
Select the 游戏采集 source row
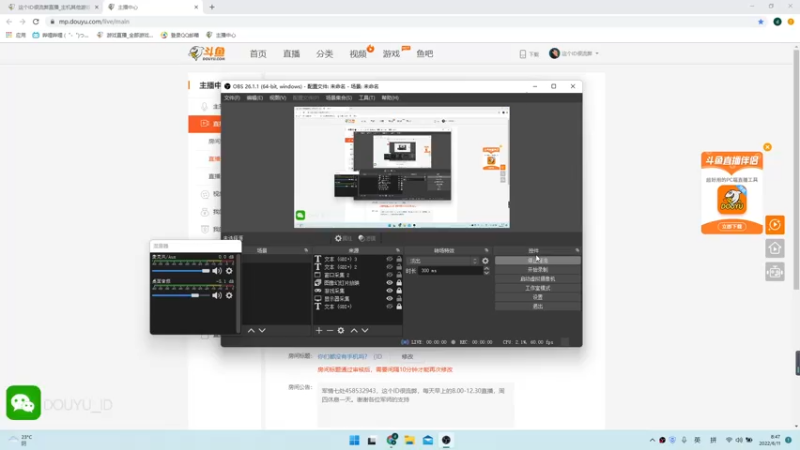point(358,291)
